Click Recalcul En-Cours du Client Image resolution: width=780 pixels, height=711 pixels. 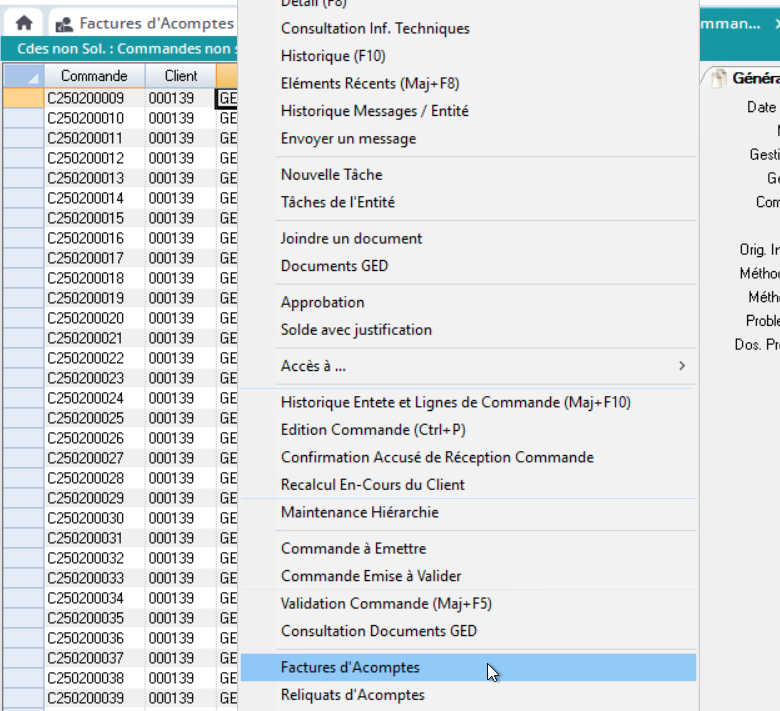[x=372, y=485]
